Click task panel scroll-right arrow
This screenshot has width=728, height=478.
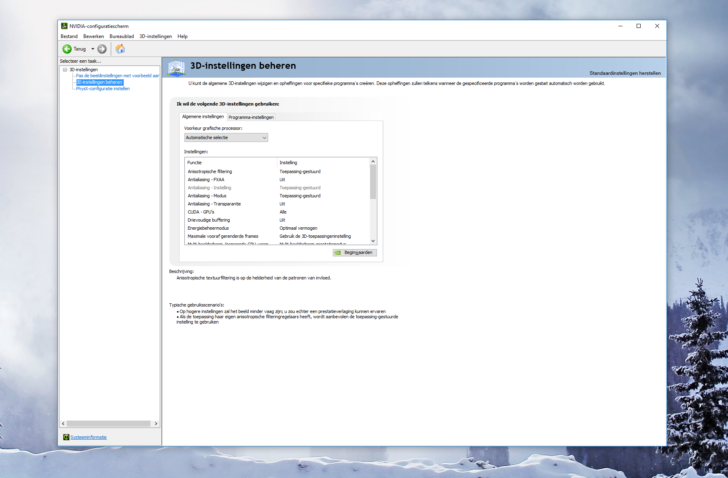(x=156, y=424)
